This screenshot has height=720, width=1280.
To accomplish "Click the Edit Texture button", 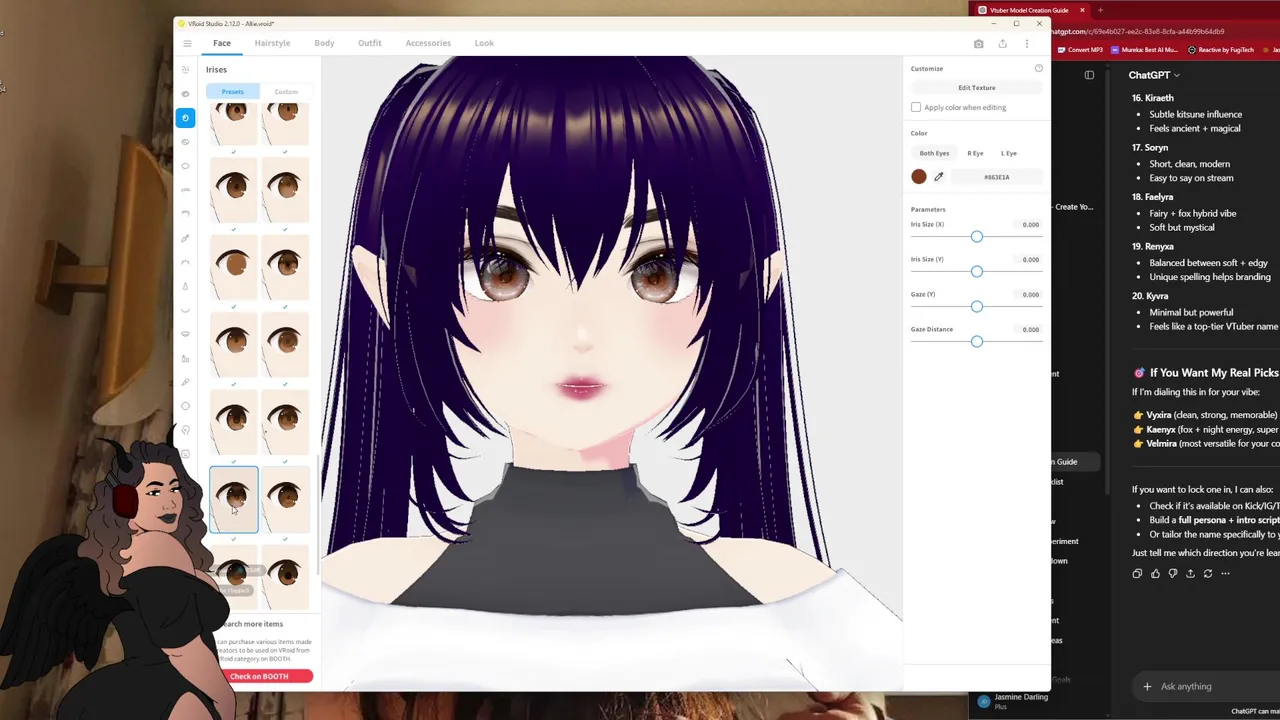I will (977, 88).
